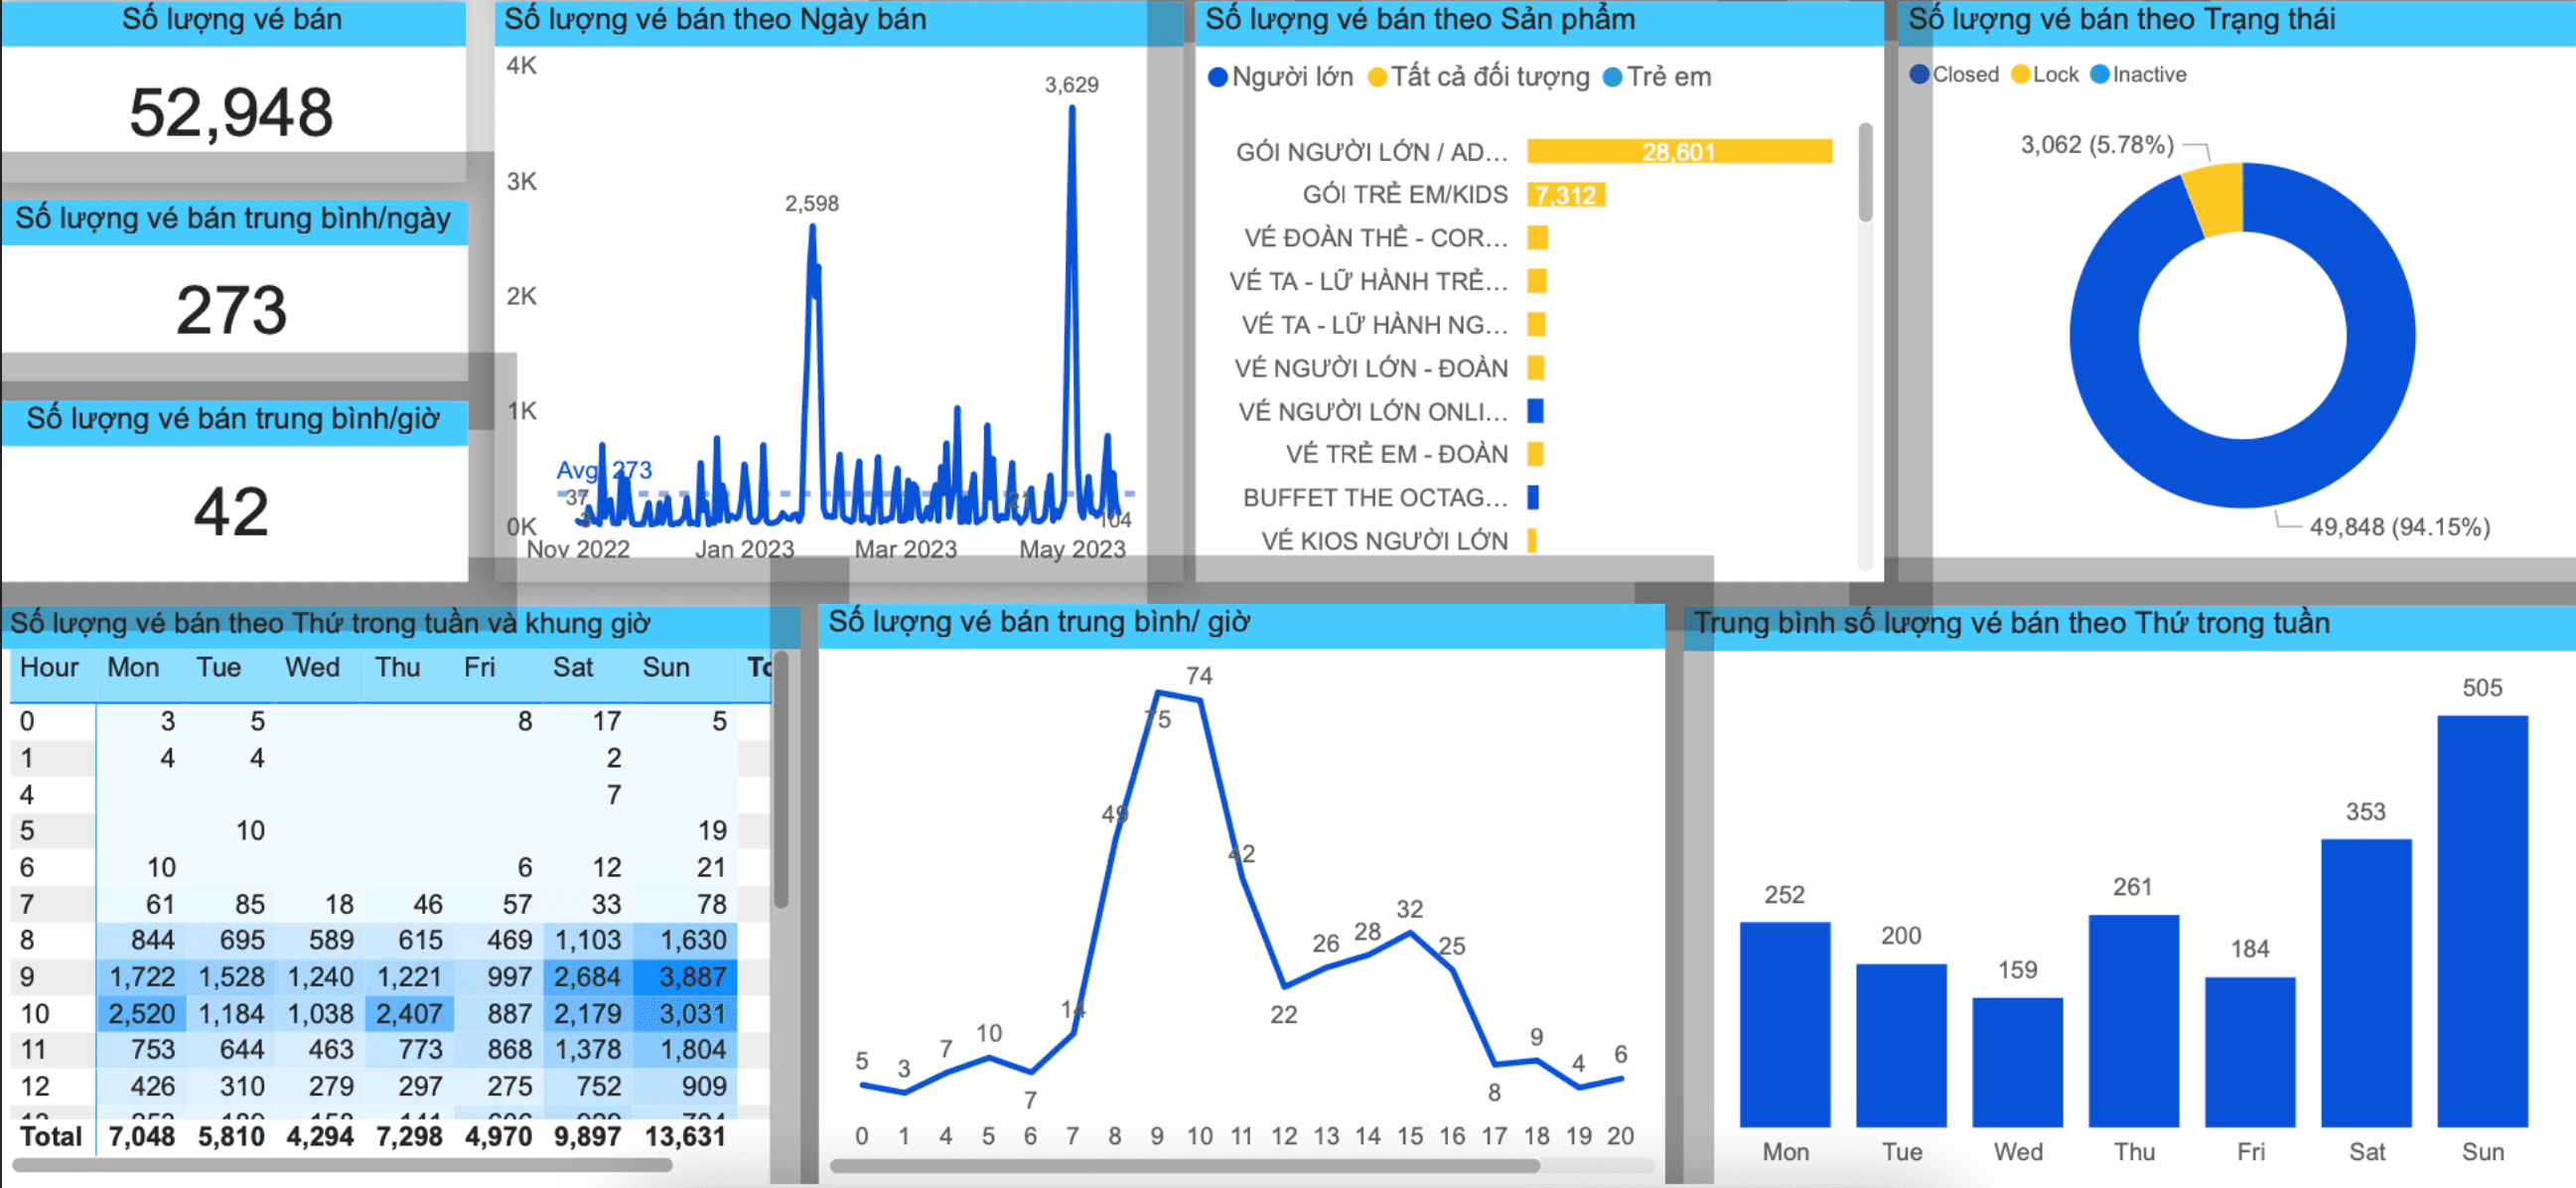2576x1188 pixels.
Task: Click the Mon column header in table
Action: [x=133, y=667]
